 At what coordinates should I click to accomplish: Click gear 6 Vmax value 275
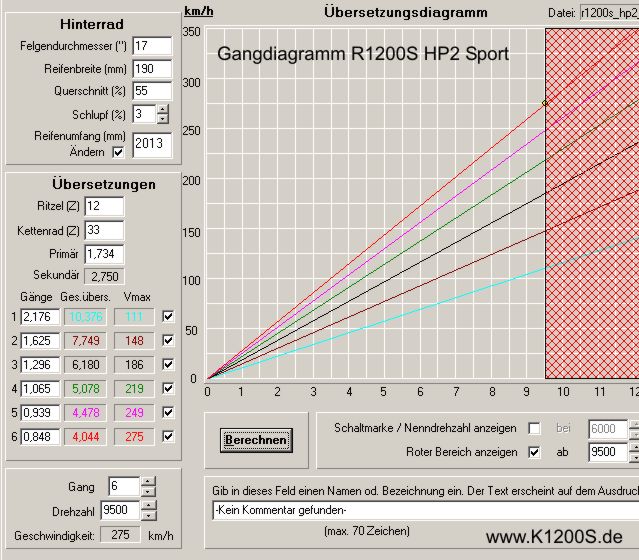coord(134,437)
